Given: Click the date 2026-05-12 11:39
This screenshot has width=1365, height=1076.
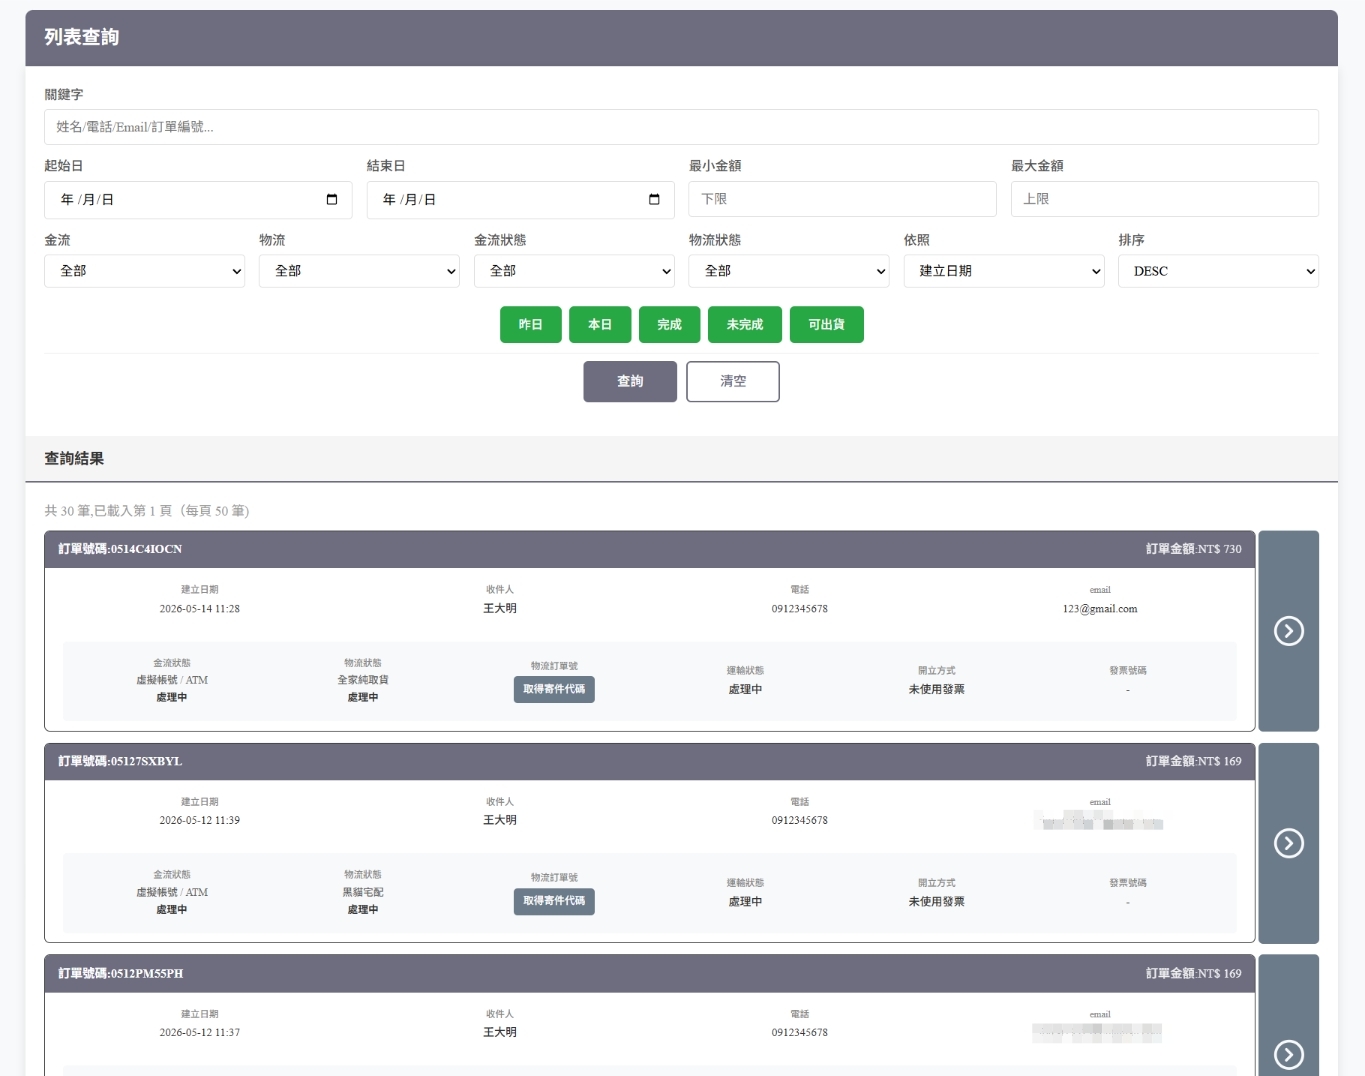Looking at the screenshot, I should tap(200, 820).
